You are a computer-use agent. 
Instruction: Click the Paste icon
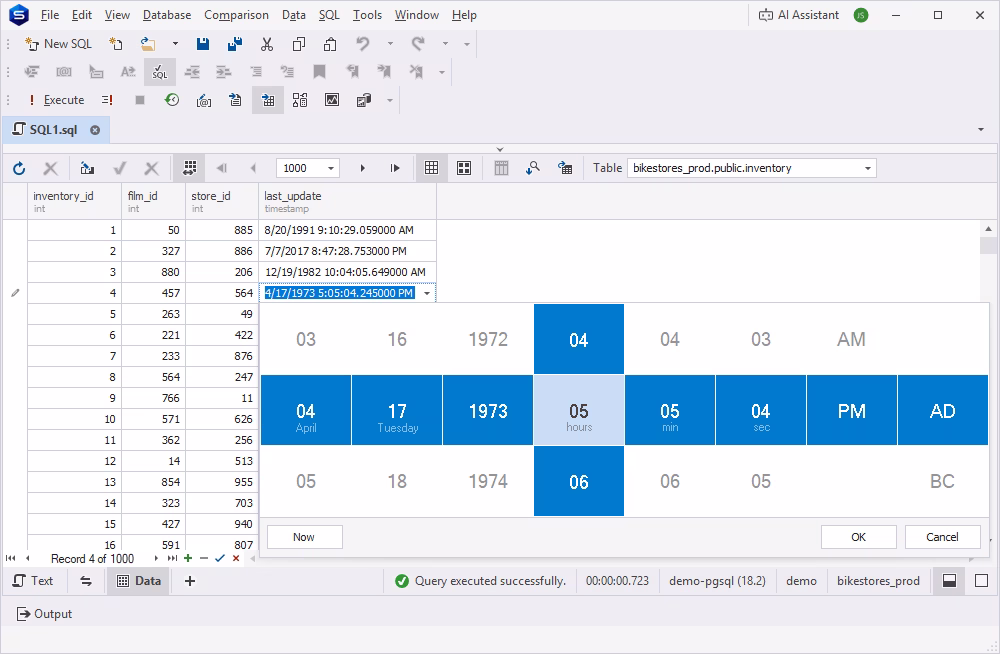(x=330, y=44)
